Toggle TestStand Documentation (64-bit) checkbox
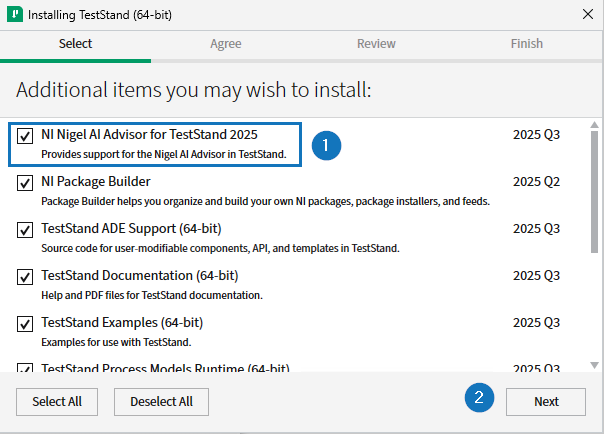The height and width of the screenshot is (434, 604). (25, 277)
